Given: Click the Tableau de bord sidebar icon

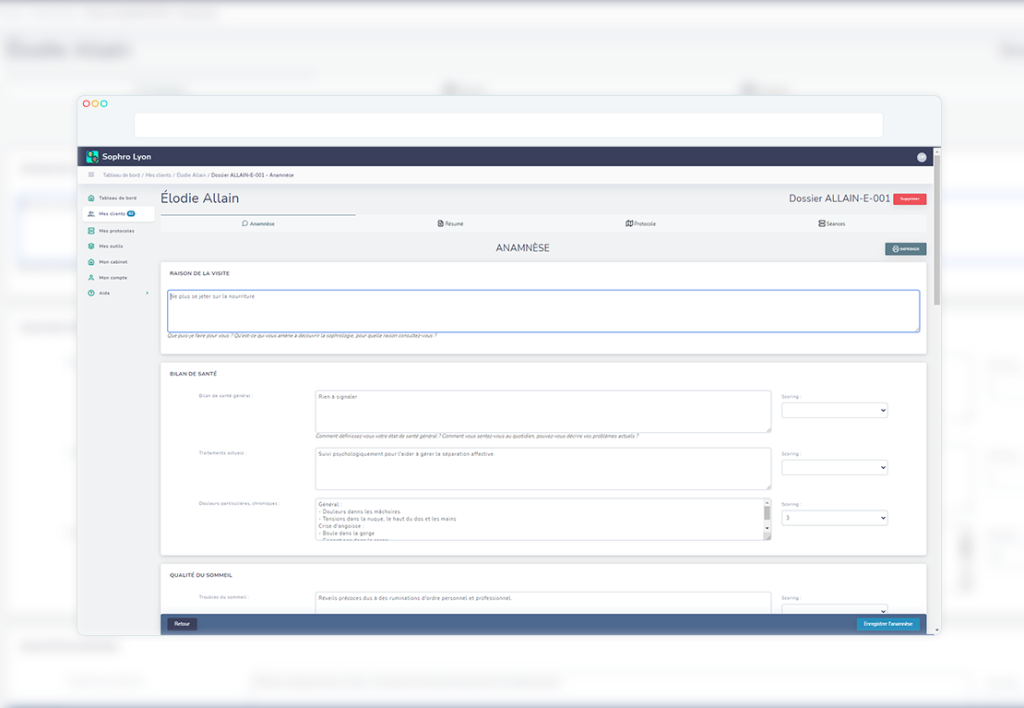Looking at the screenshot, I should 91,198.
